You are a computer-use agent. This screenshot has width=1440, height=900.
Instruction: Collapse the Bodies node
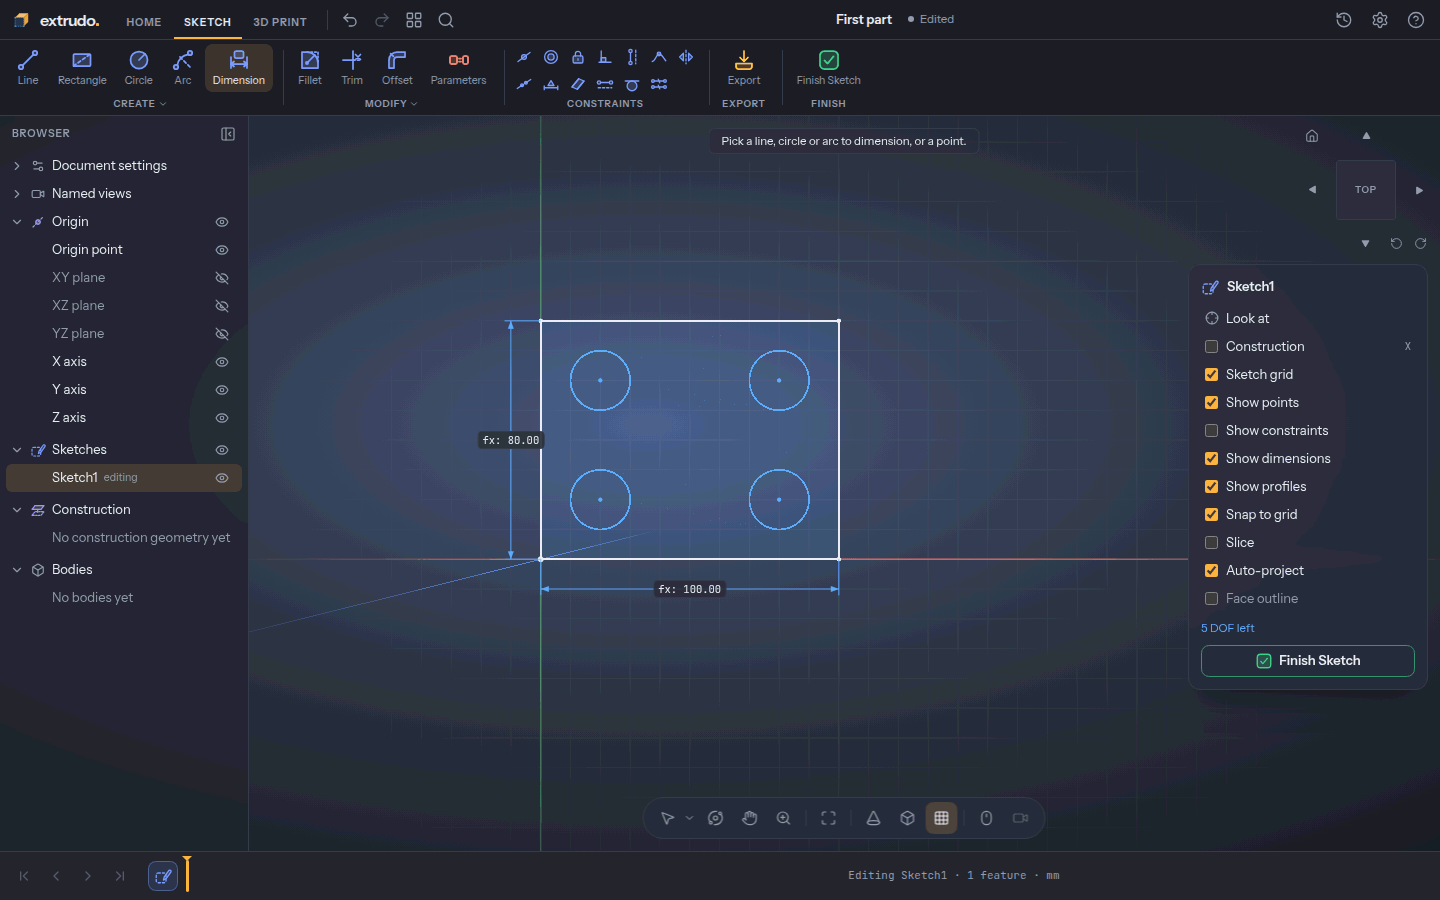pyautogui.click(x=17, y=570)
